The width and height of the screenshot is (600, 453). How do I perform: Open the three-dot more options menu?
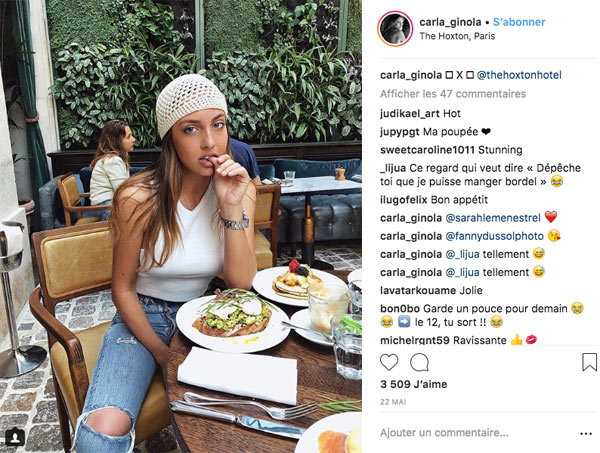coord(586,433)
